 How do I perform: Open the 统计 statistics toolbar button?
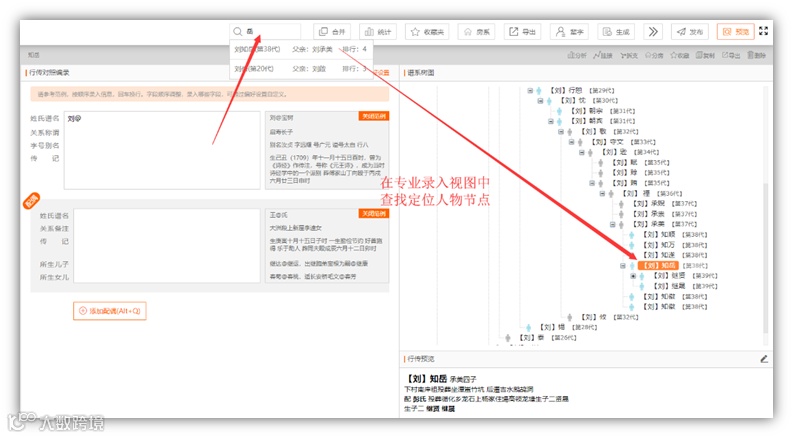point(378,31)
